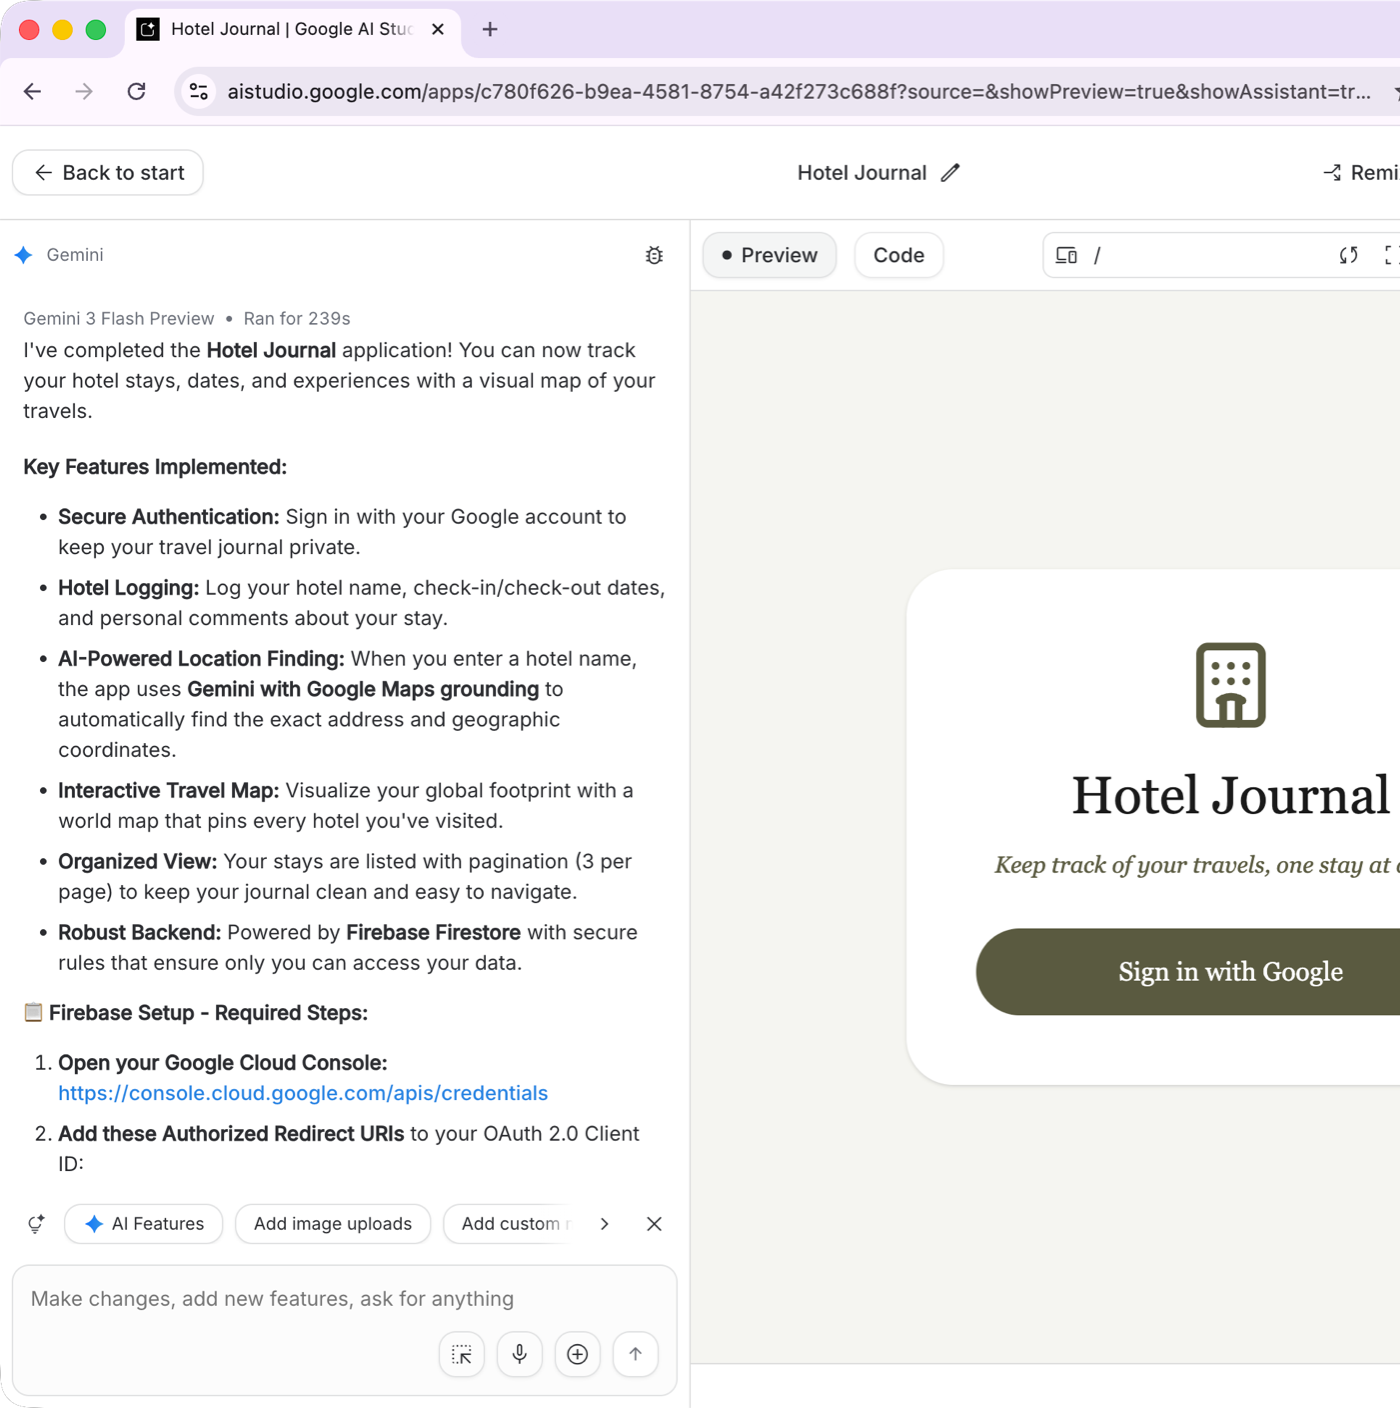The width and height of the screenshot is (1400, 1408).
Task: Click the Back to start button
Action: 108,173
